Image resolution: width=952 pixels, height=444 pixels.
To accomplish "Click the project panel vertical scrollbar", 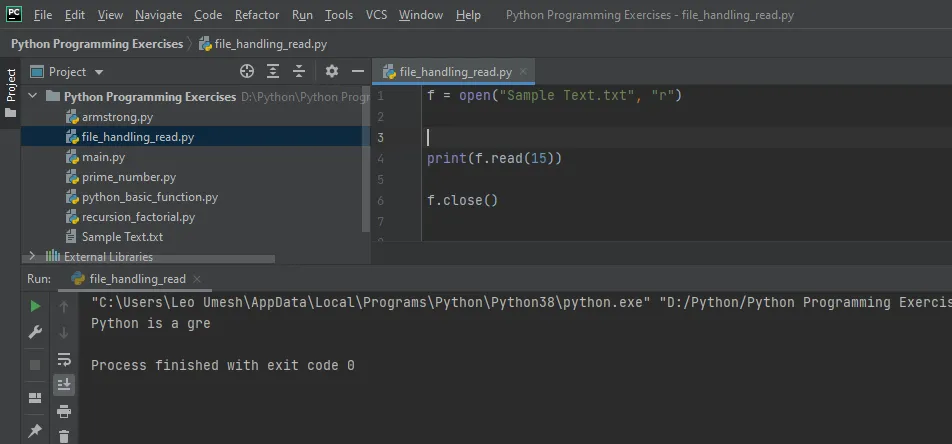I will 366,160.
